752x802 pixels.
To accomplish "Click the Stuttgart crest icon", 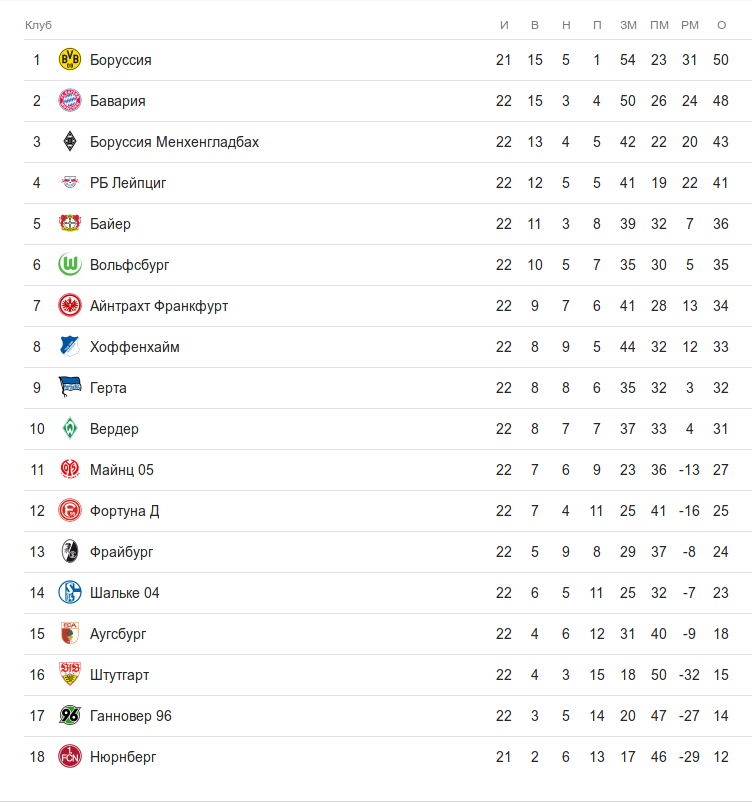I will [x=70, y=675].
